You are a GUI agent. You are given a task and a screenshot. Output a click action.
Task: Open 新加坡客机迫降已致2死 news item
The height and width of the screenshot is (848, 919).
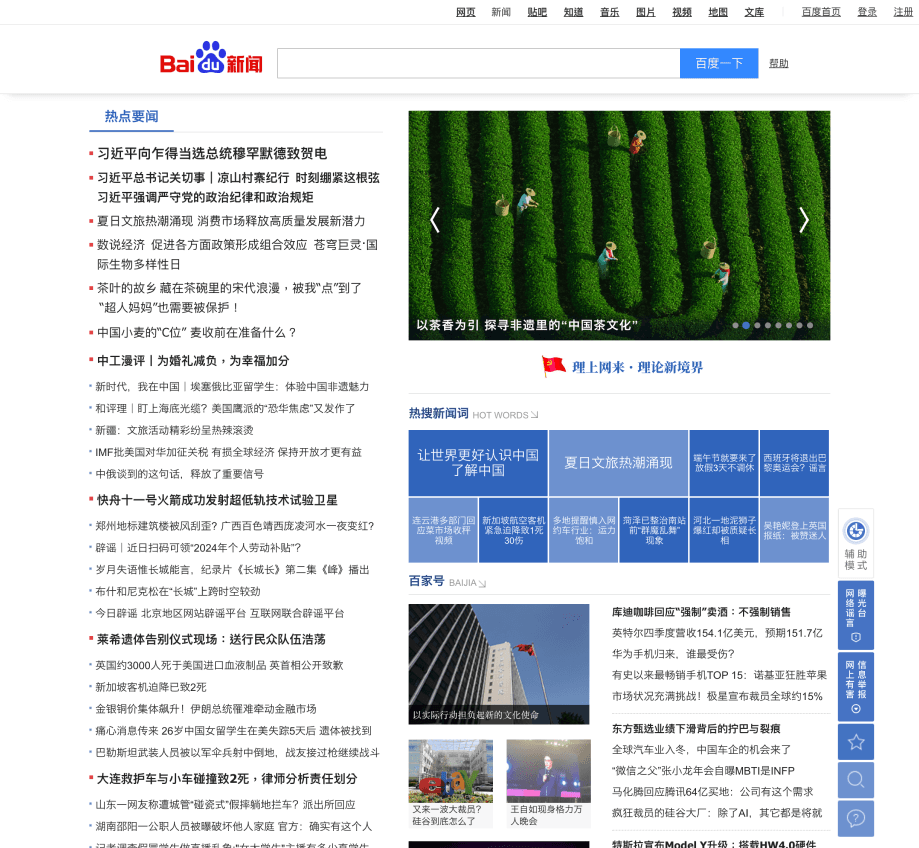(x=151, y=687)
